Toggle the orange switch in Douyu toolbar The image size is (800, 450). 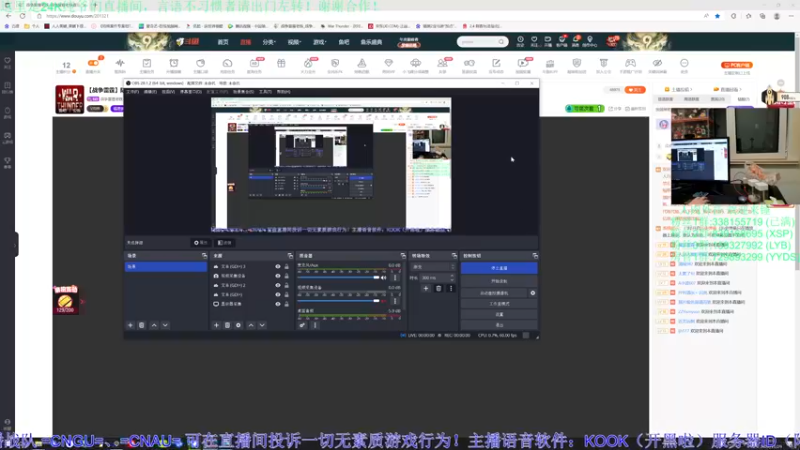[93, 63]
